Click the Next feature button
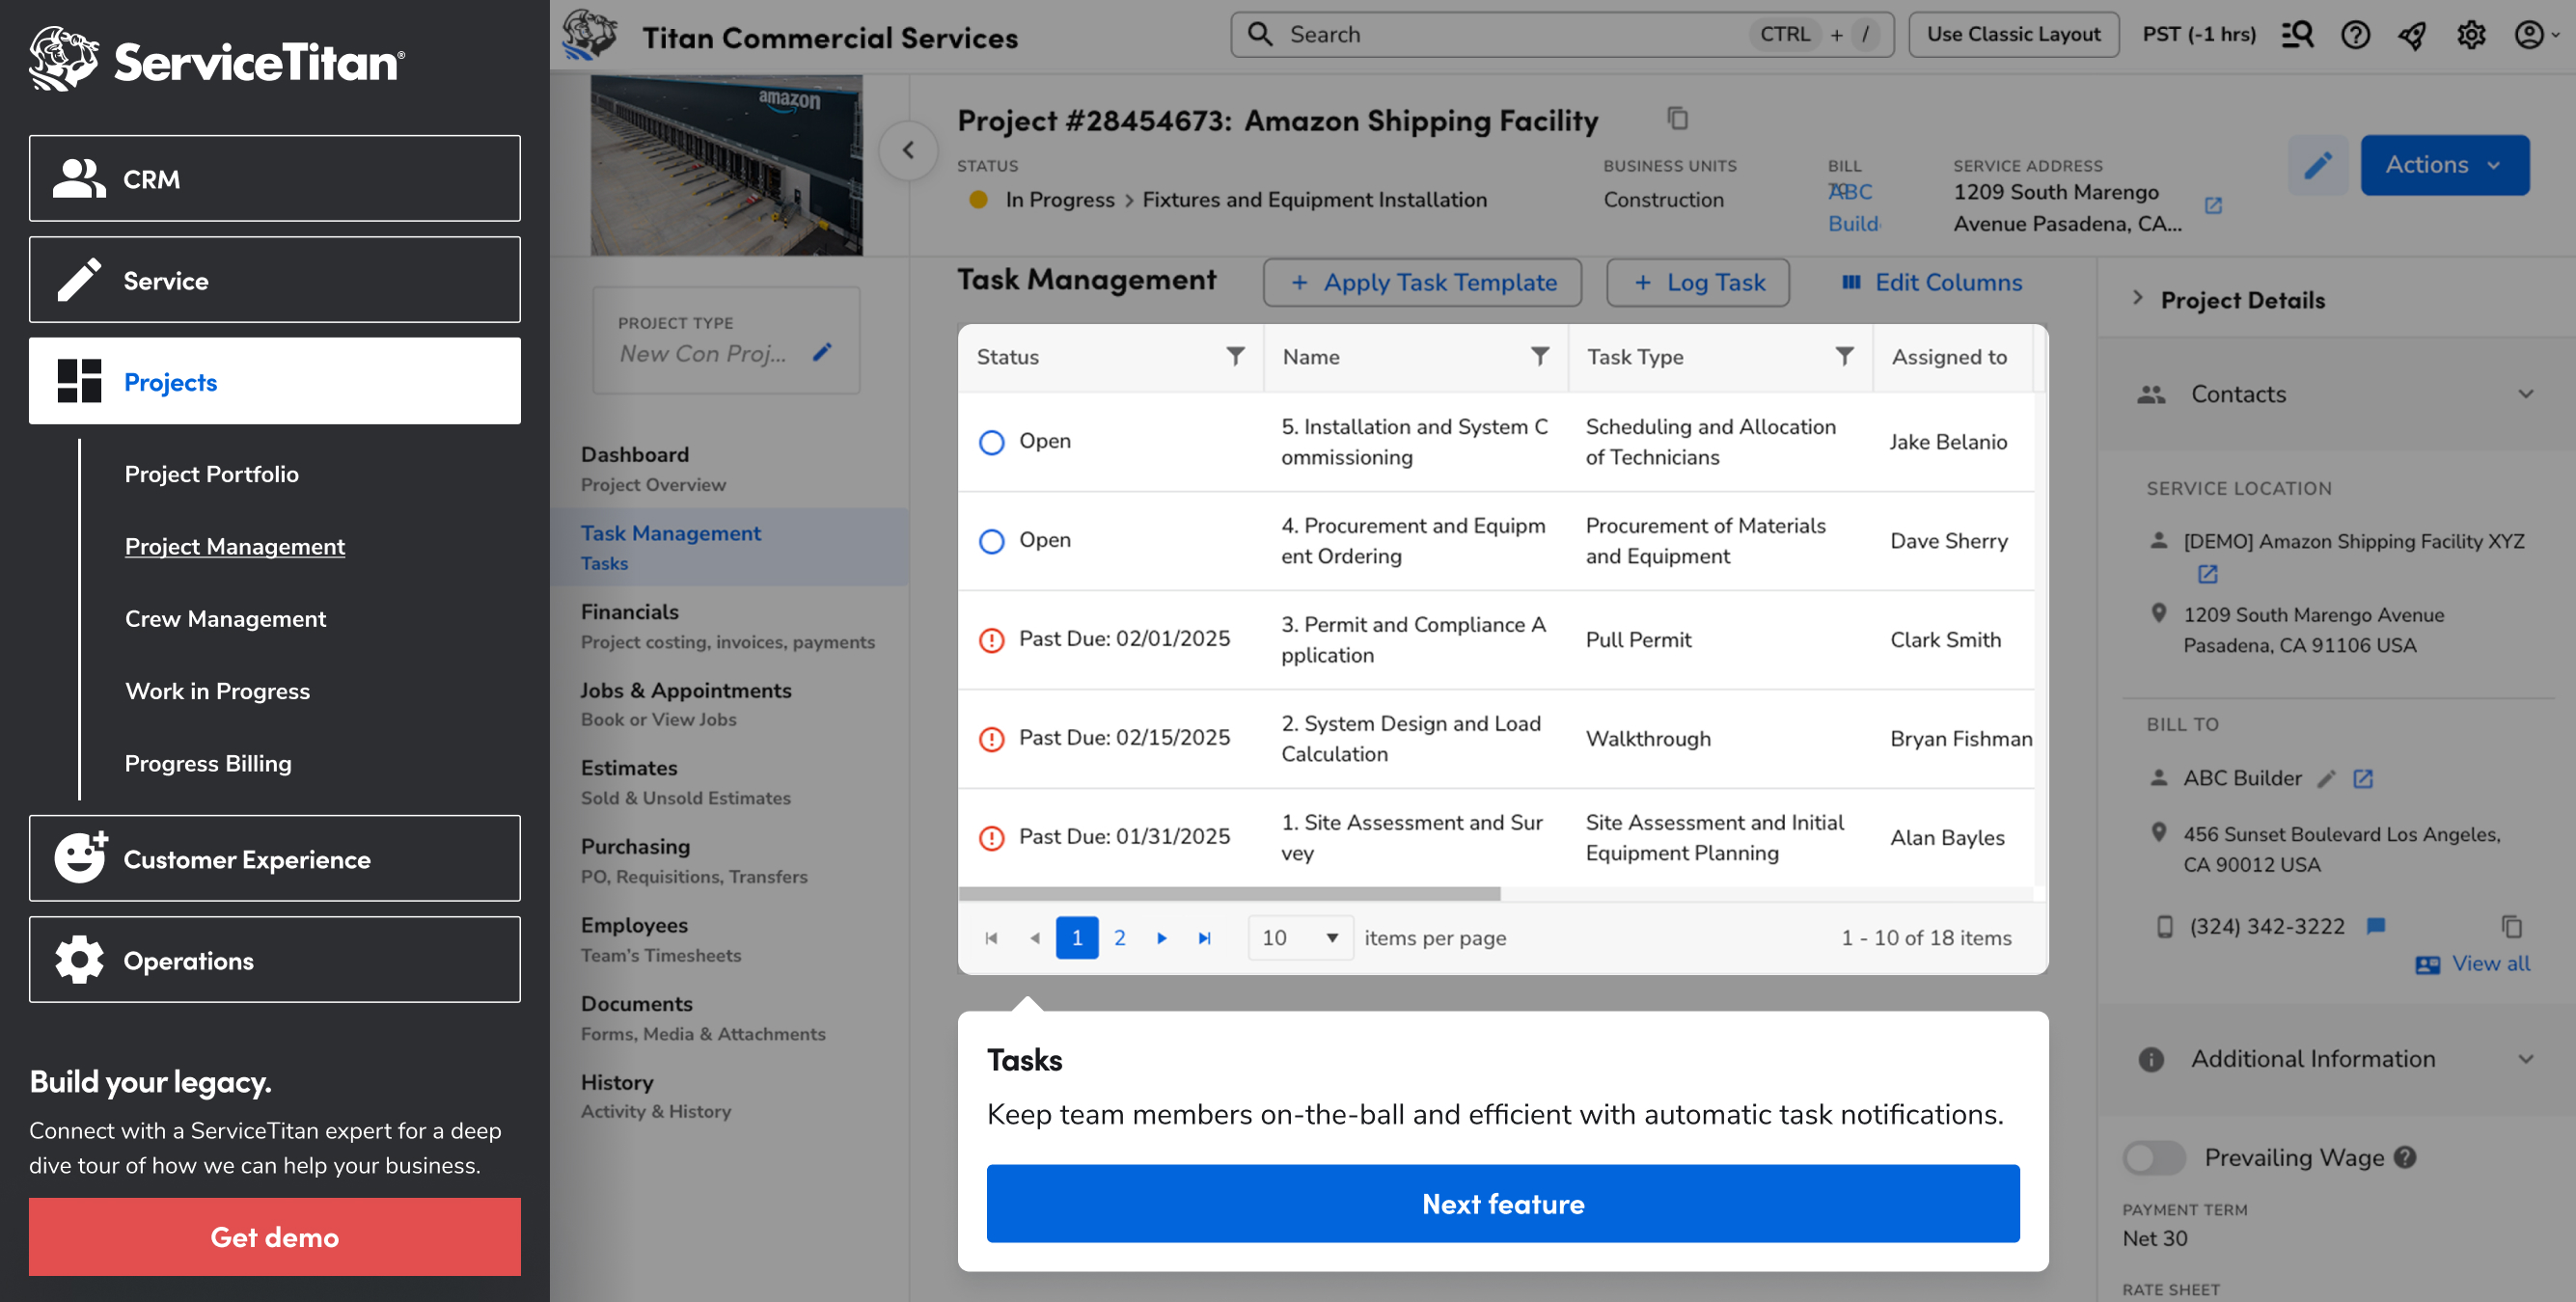The image size is (2576, 1302). [1502, 1203]
